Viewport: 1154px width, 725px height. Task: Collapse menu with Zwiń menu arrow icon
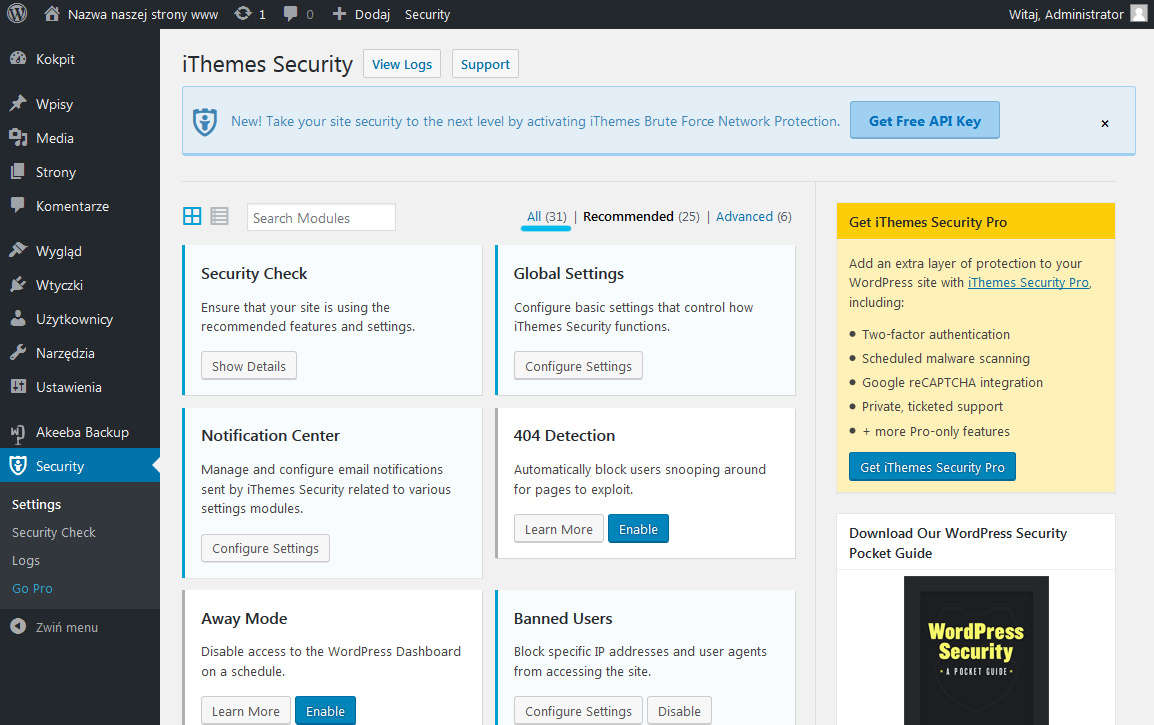coord(18,627)
